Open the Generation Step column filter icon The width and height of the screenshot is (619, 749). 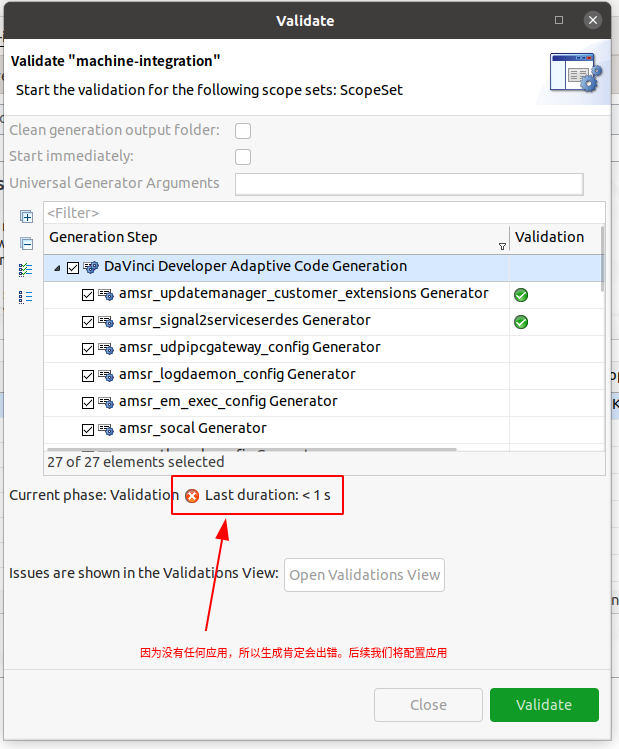pyautogui.click(x=502, y=246)
